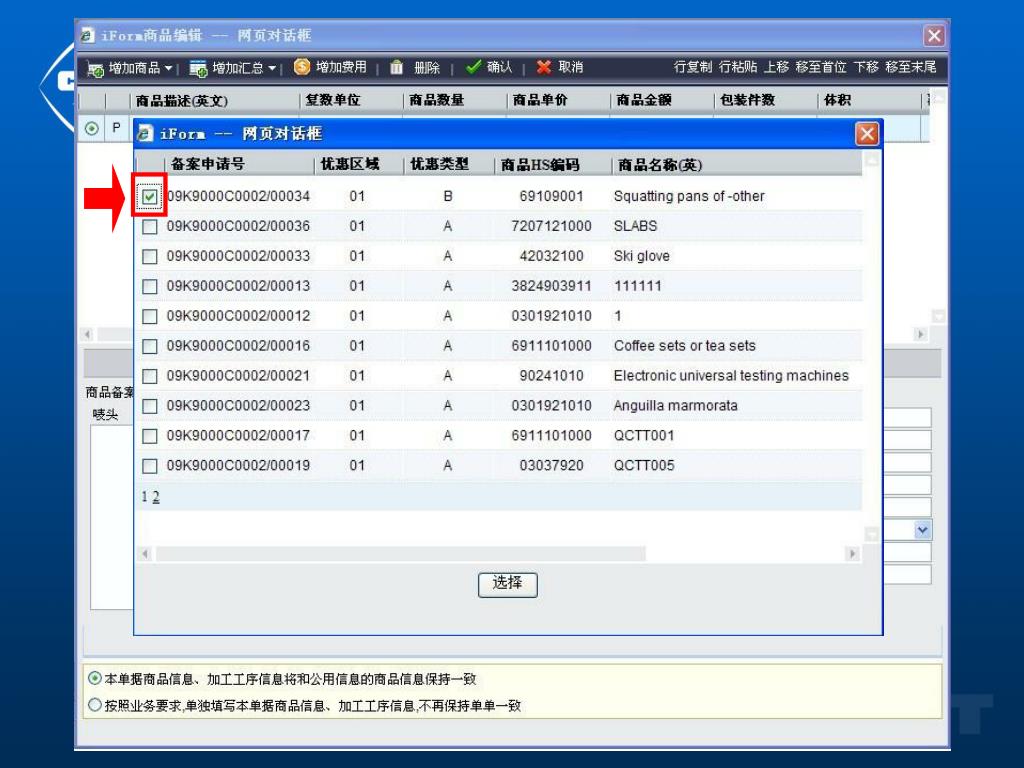Select the radio button in row P

pyautogui.click(x=91, y=129)
